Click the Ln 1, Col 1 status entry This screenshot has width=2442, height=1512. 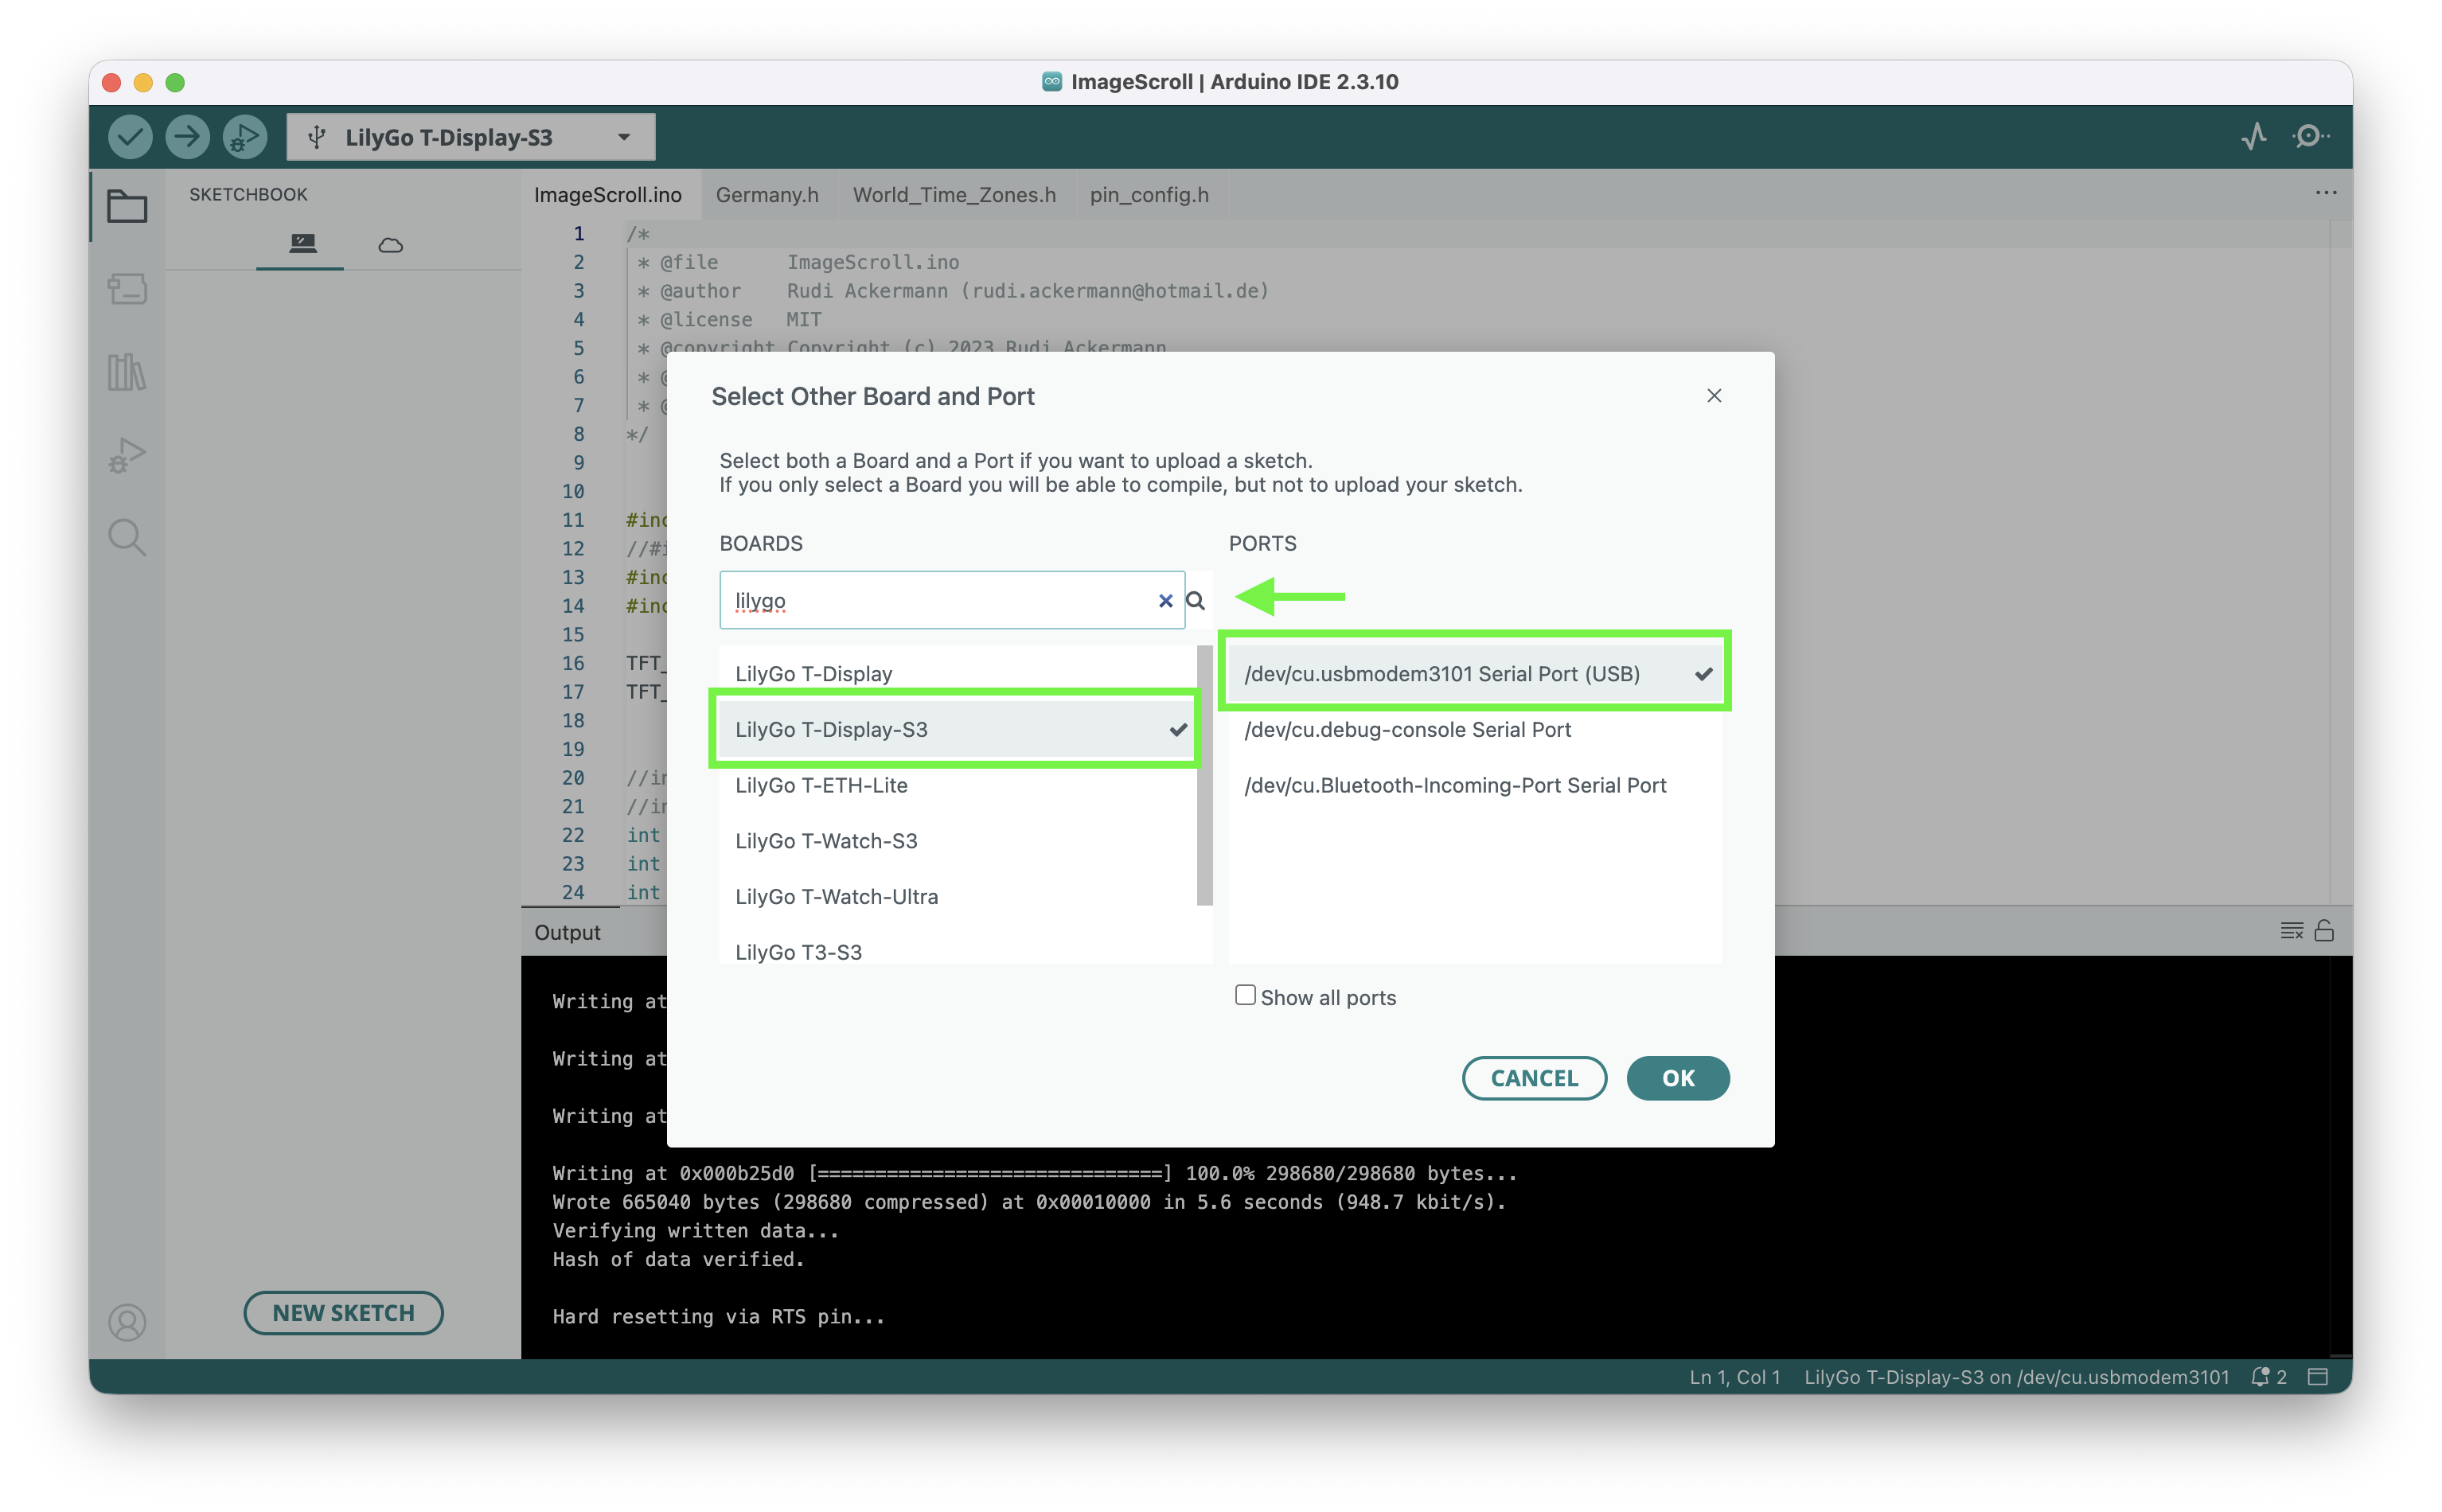(1735, 1377)
